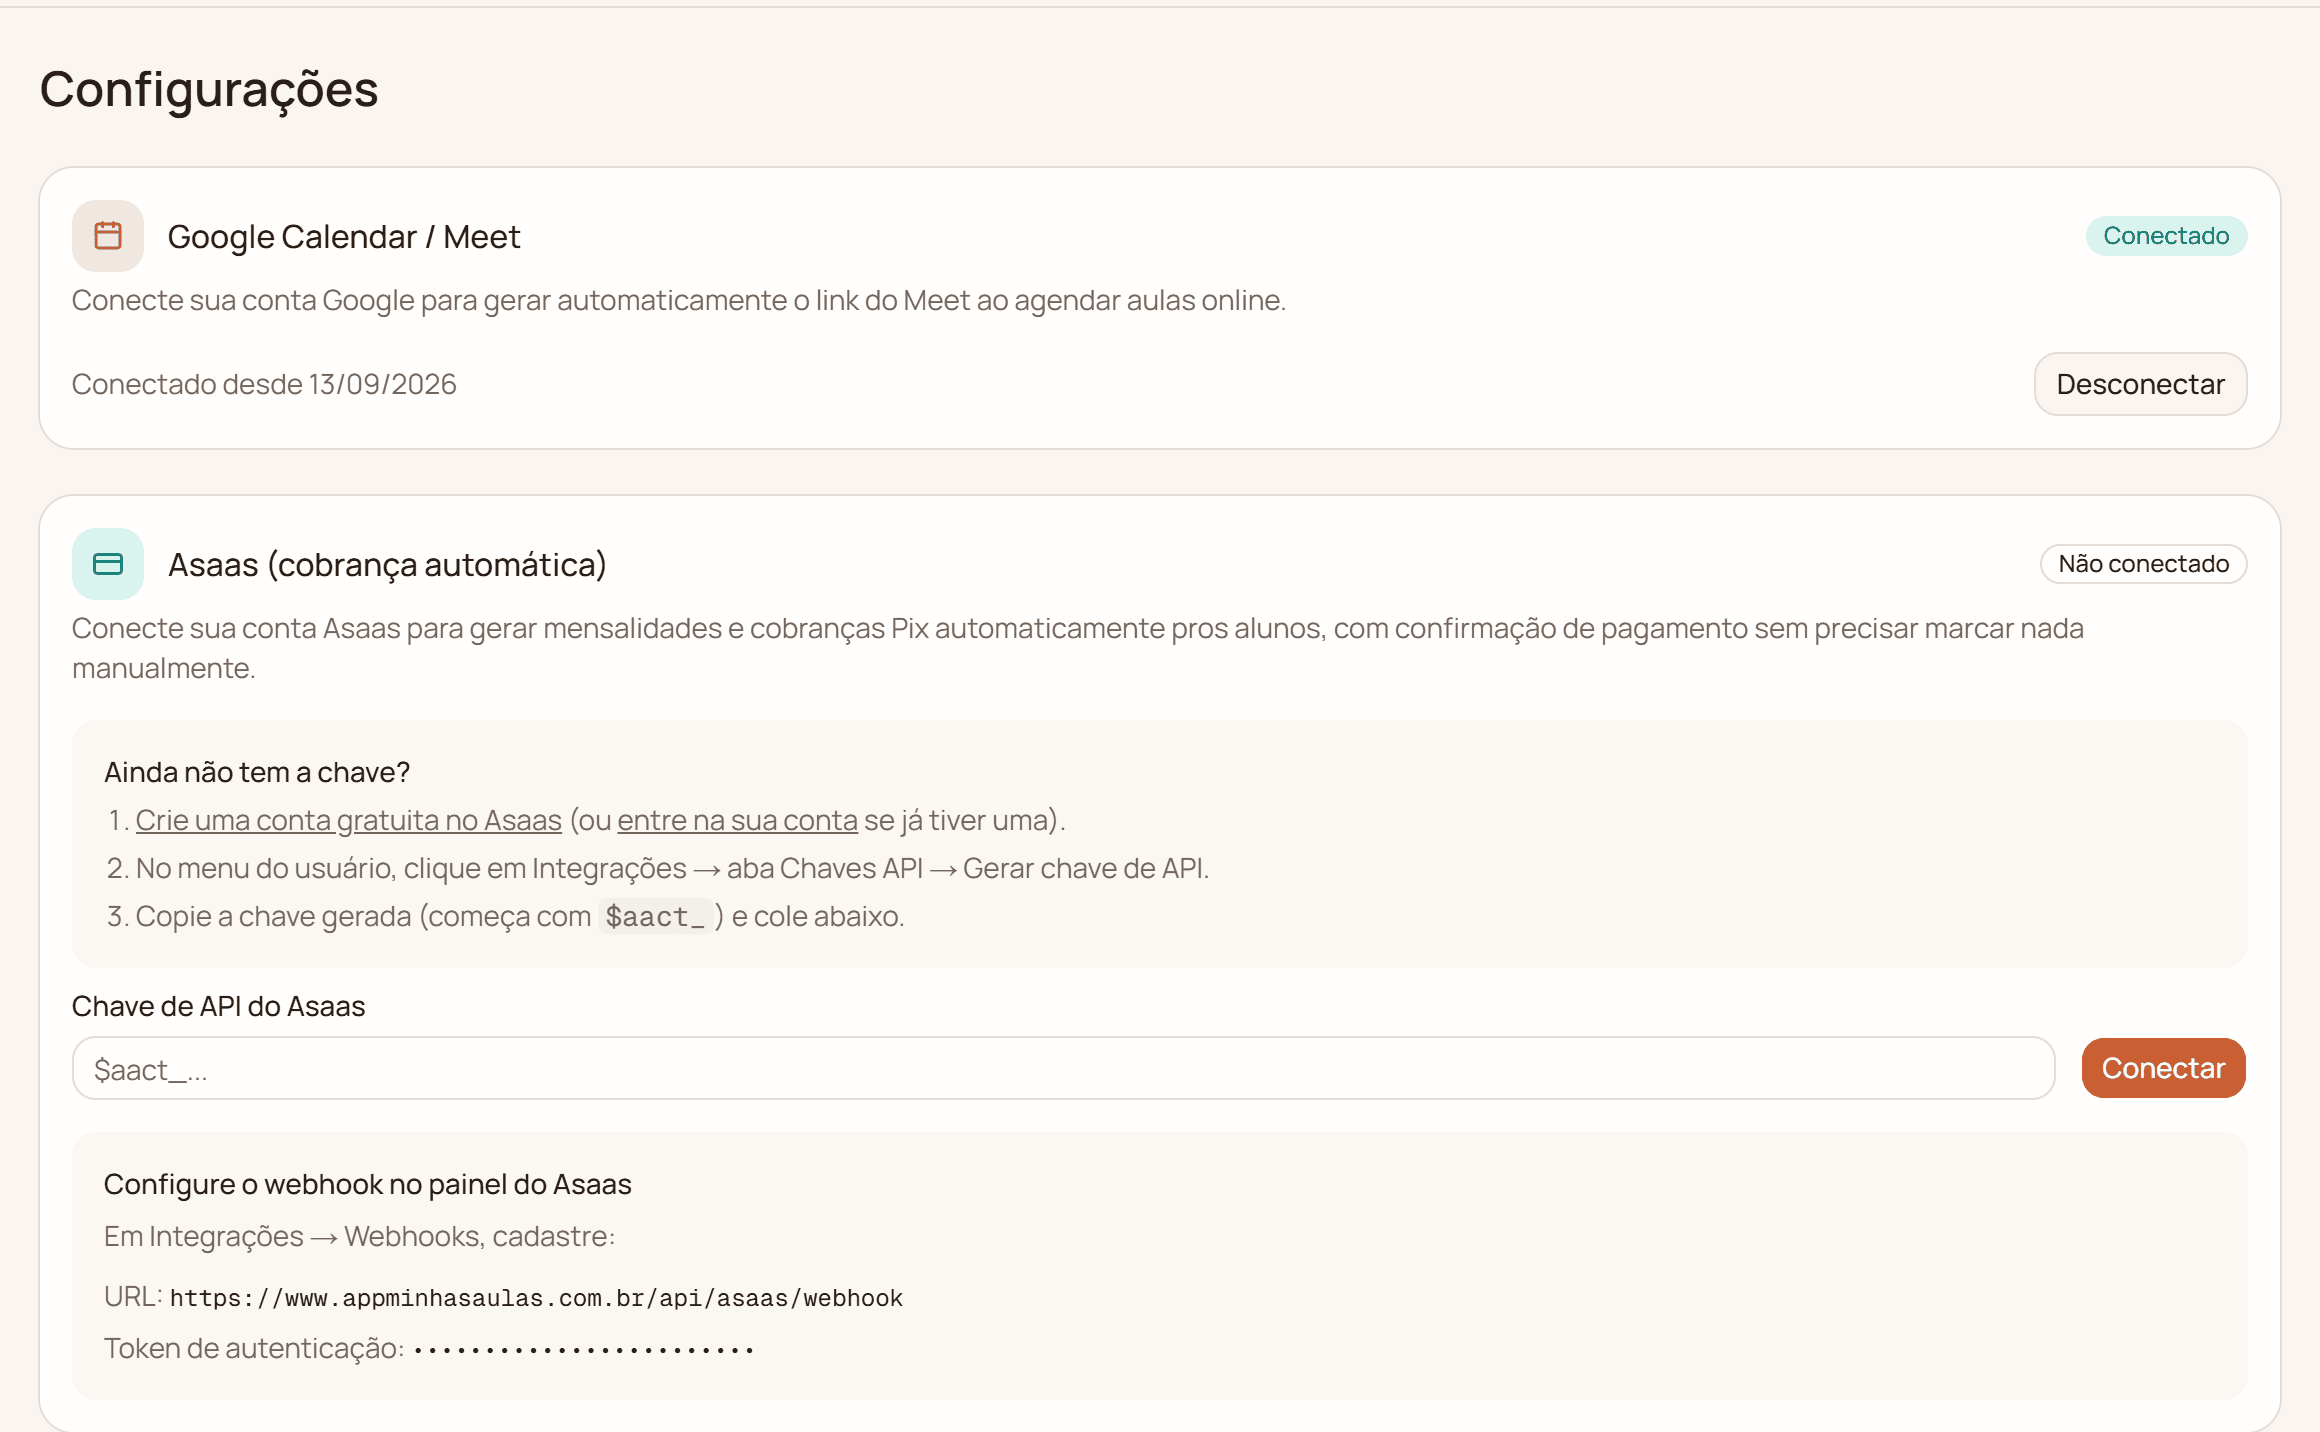Click the 'Não conectado' status badge
Viewport: 2320px width, 1432px height.
(2143, 564)
